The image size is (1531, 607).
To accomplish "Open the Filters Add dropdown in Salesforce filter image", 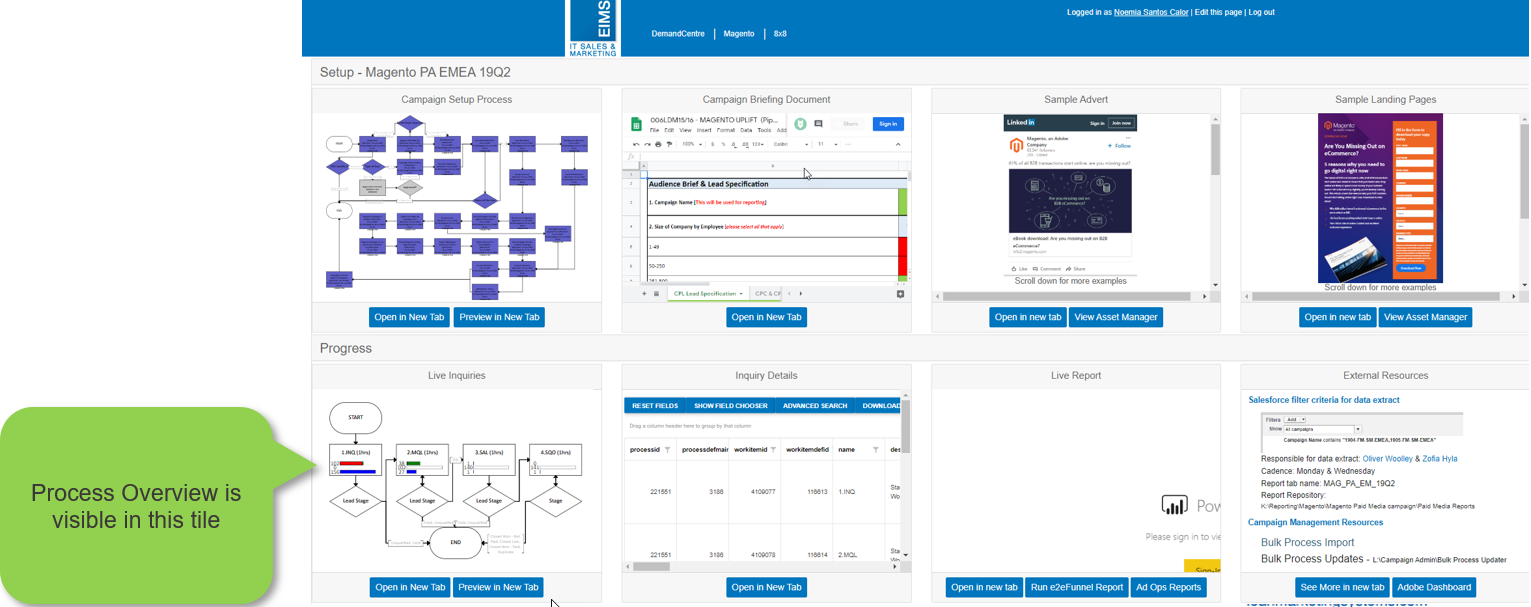I will pyautogui.click(x=1295, y=419).
